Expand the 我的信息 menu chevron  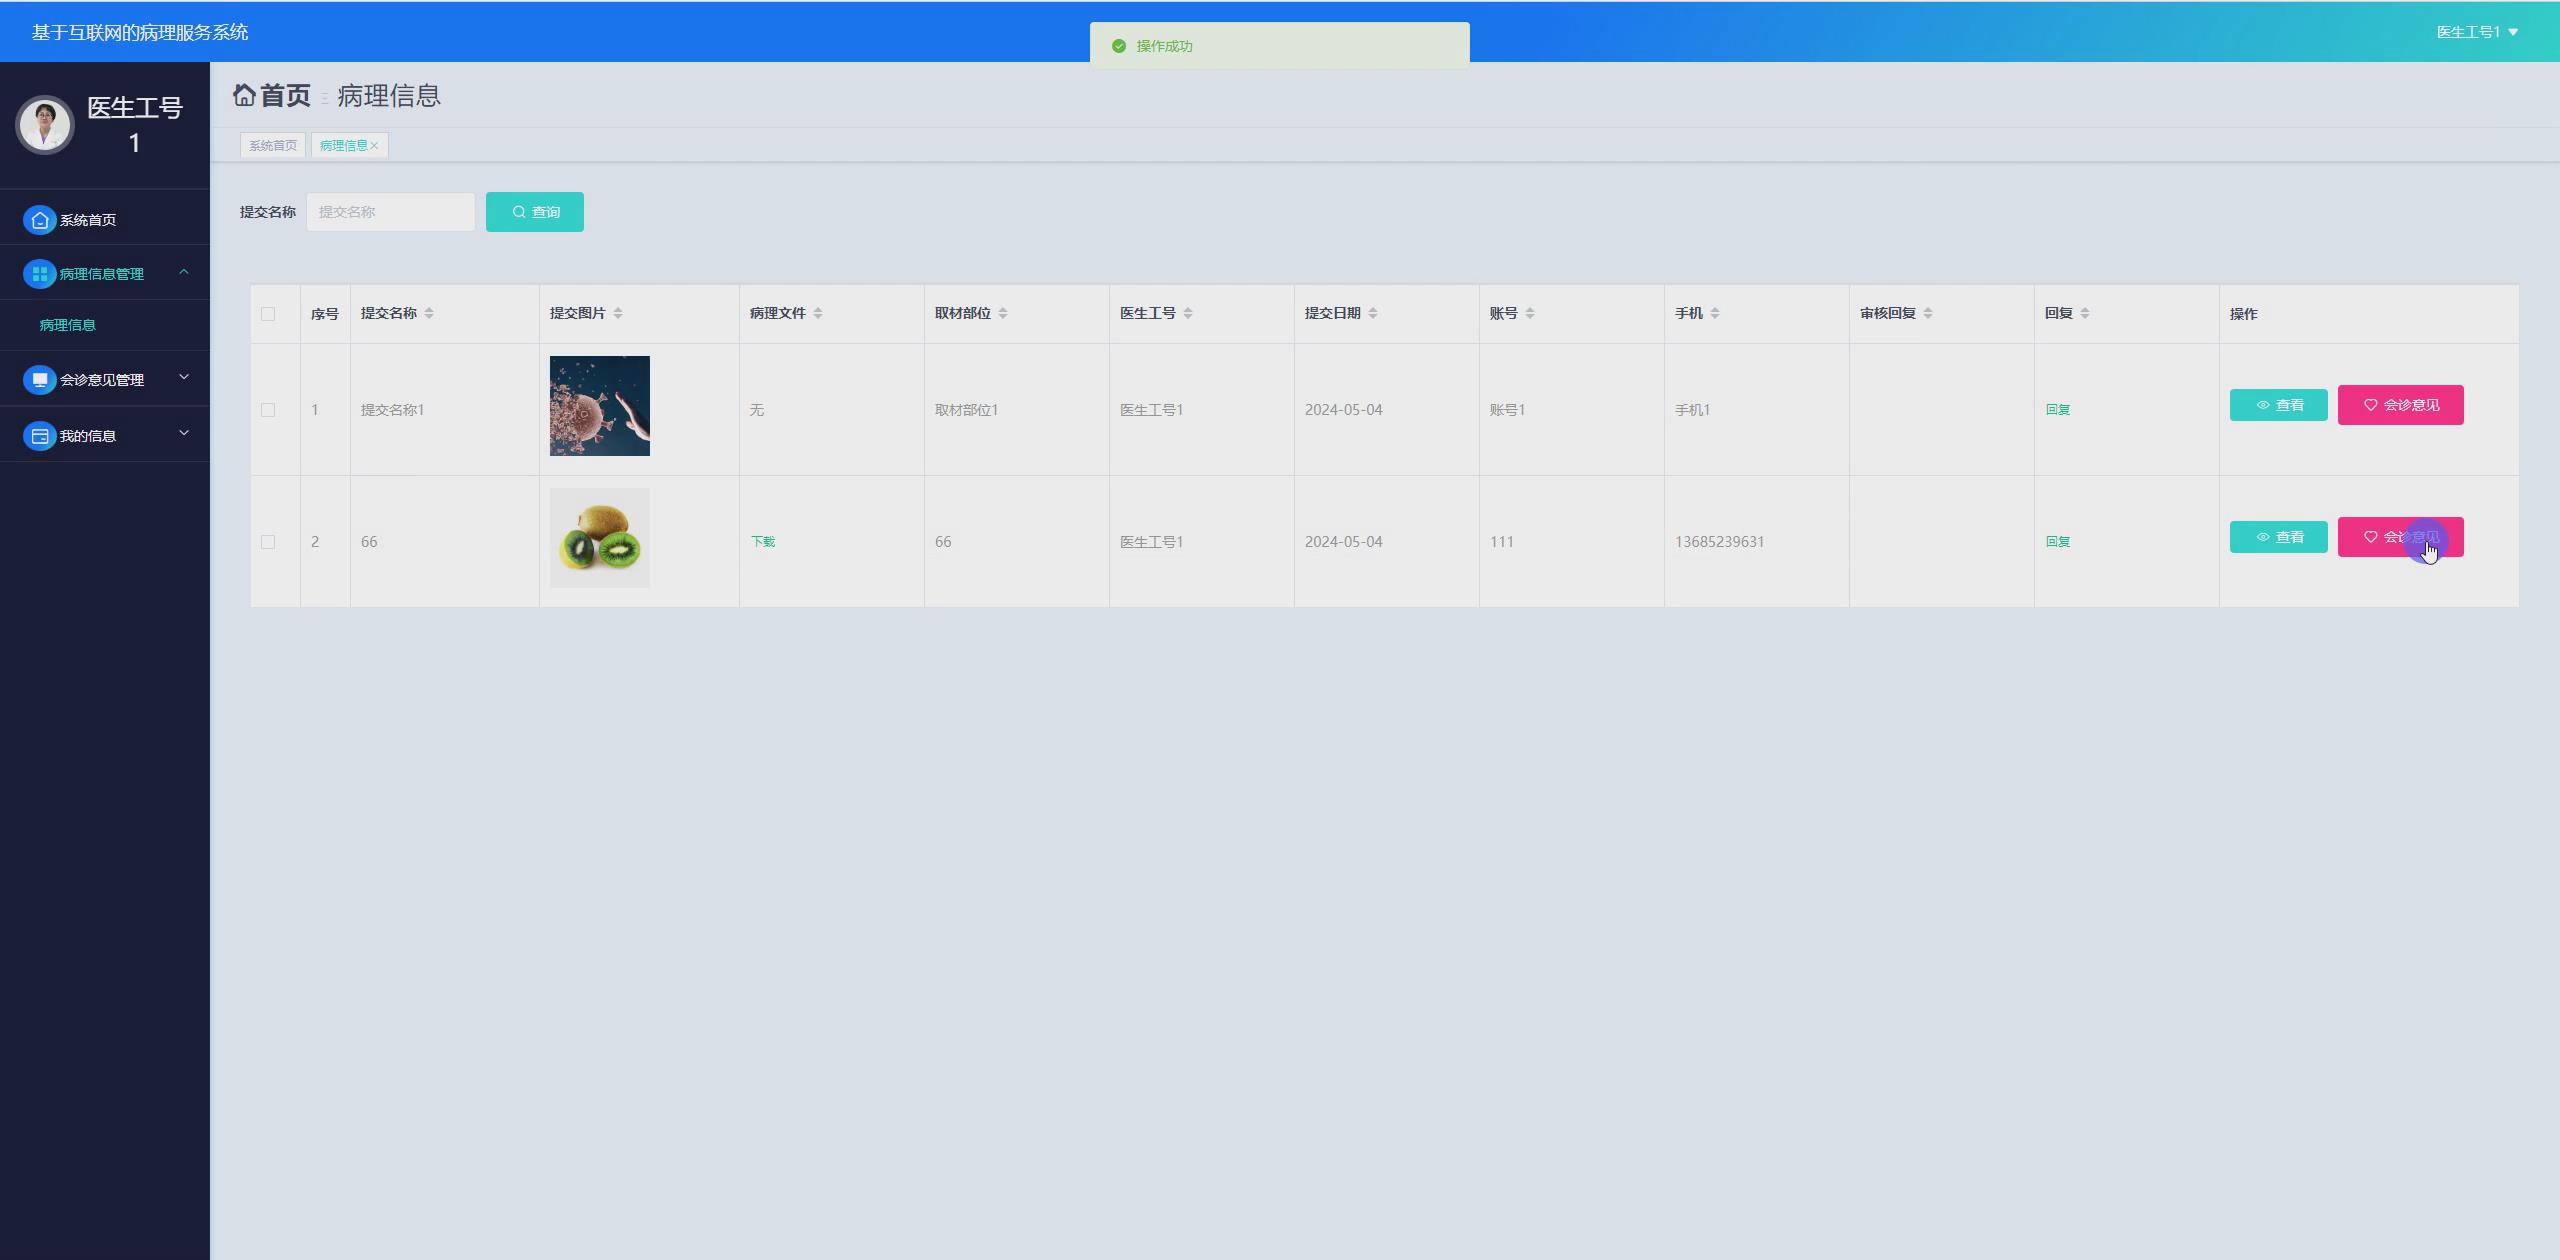(x=184, y=434)
